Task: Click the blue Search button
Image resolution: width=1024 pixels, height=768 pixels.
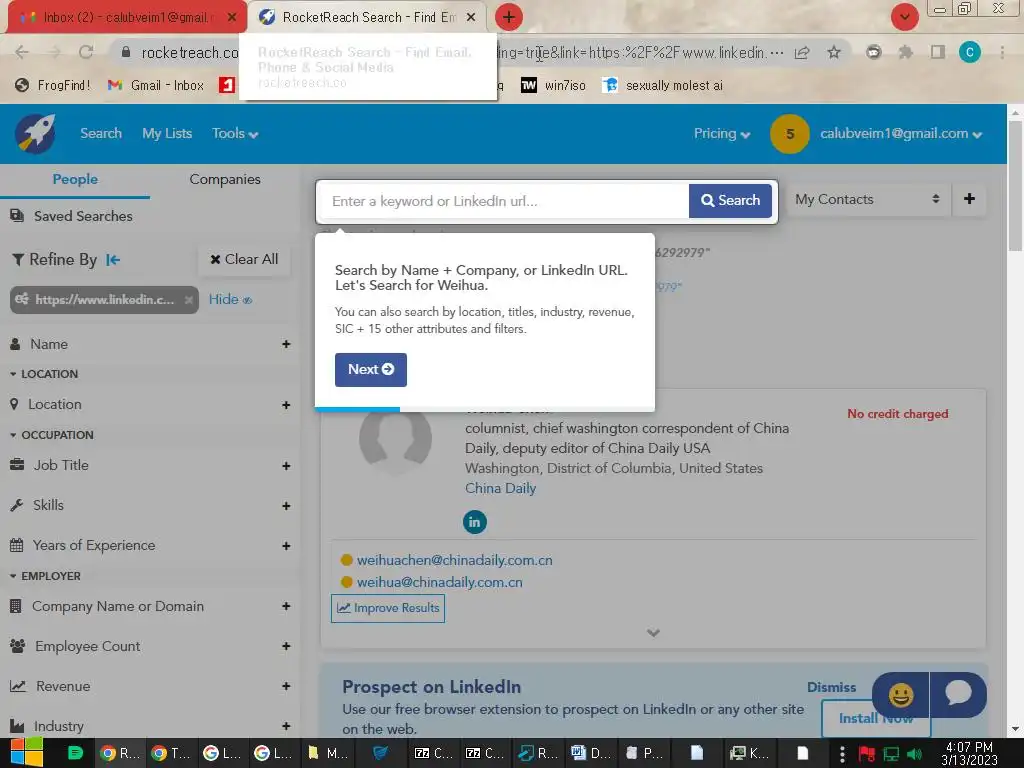Action: click(x=730, y=200)
